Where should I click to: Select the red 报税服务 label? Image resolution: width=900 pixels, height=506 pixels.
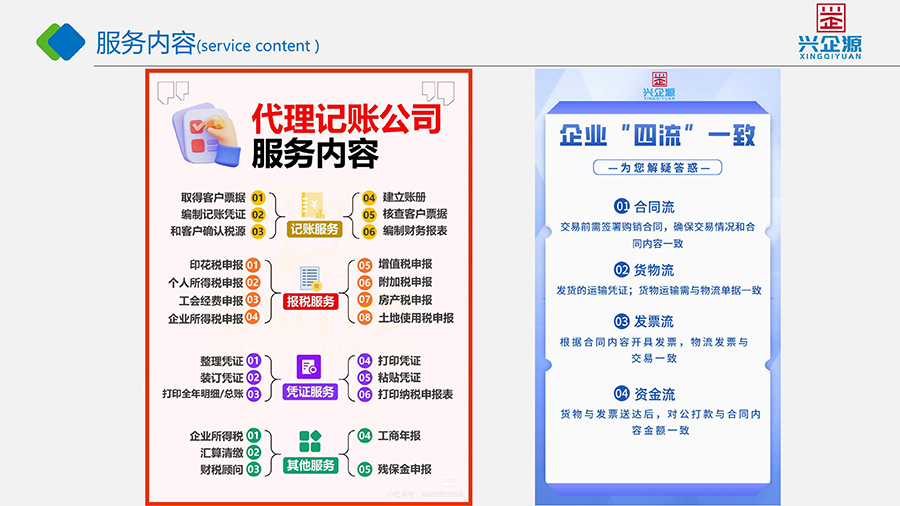[x=310, y=301]
